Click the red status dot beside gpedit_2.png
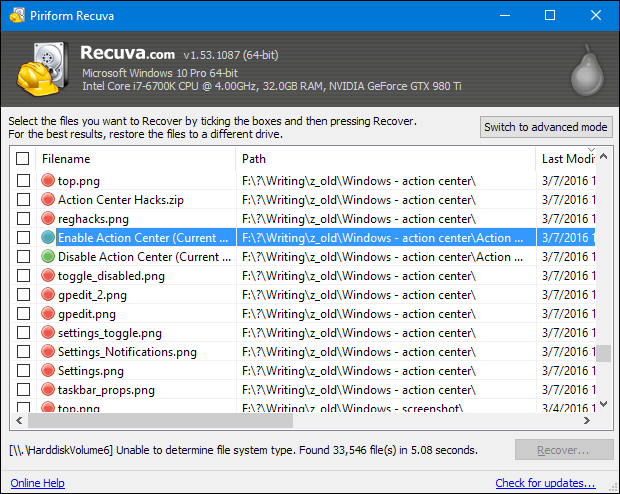Viewport: 620px width, 494px height. pos(48,294)
